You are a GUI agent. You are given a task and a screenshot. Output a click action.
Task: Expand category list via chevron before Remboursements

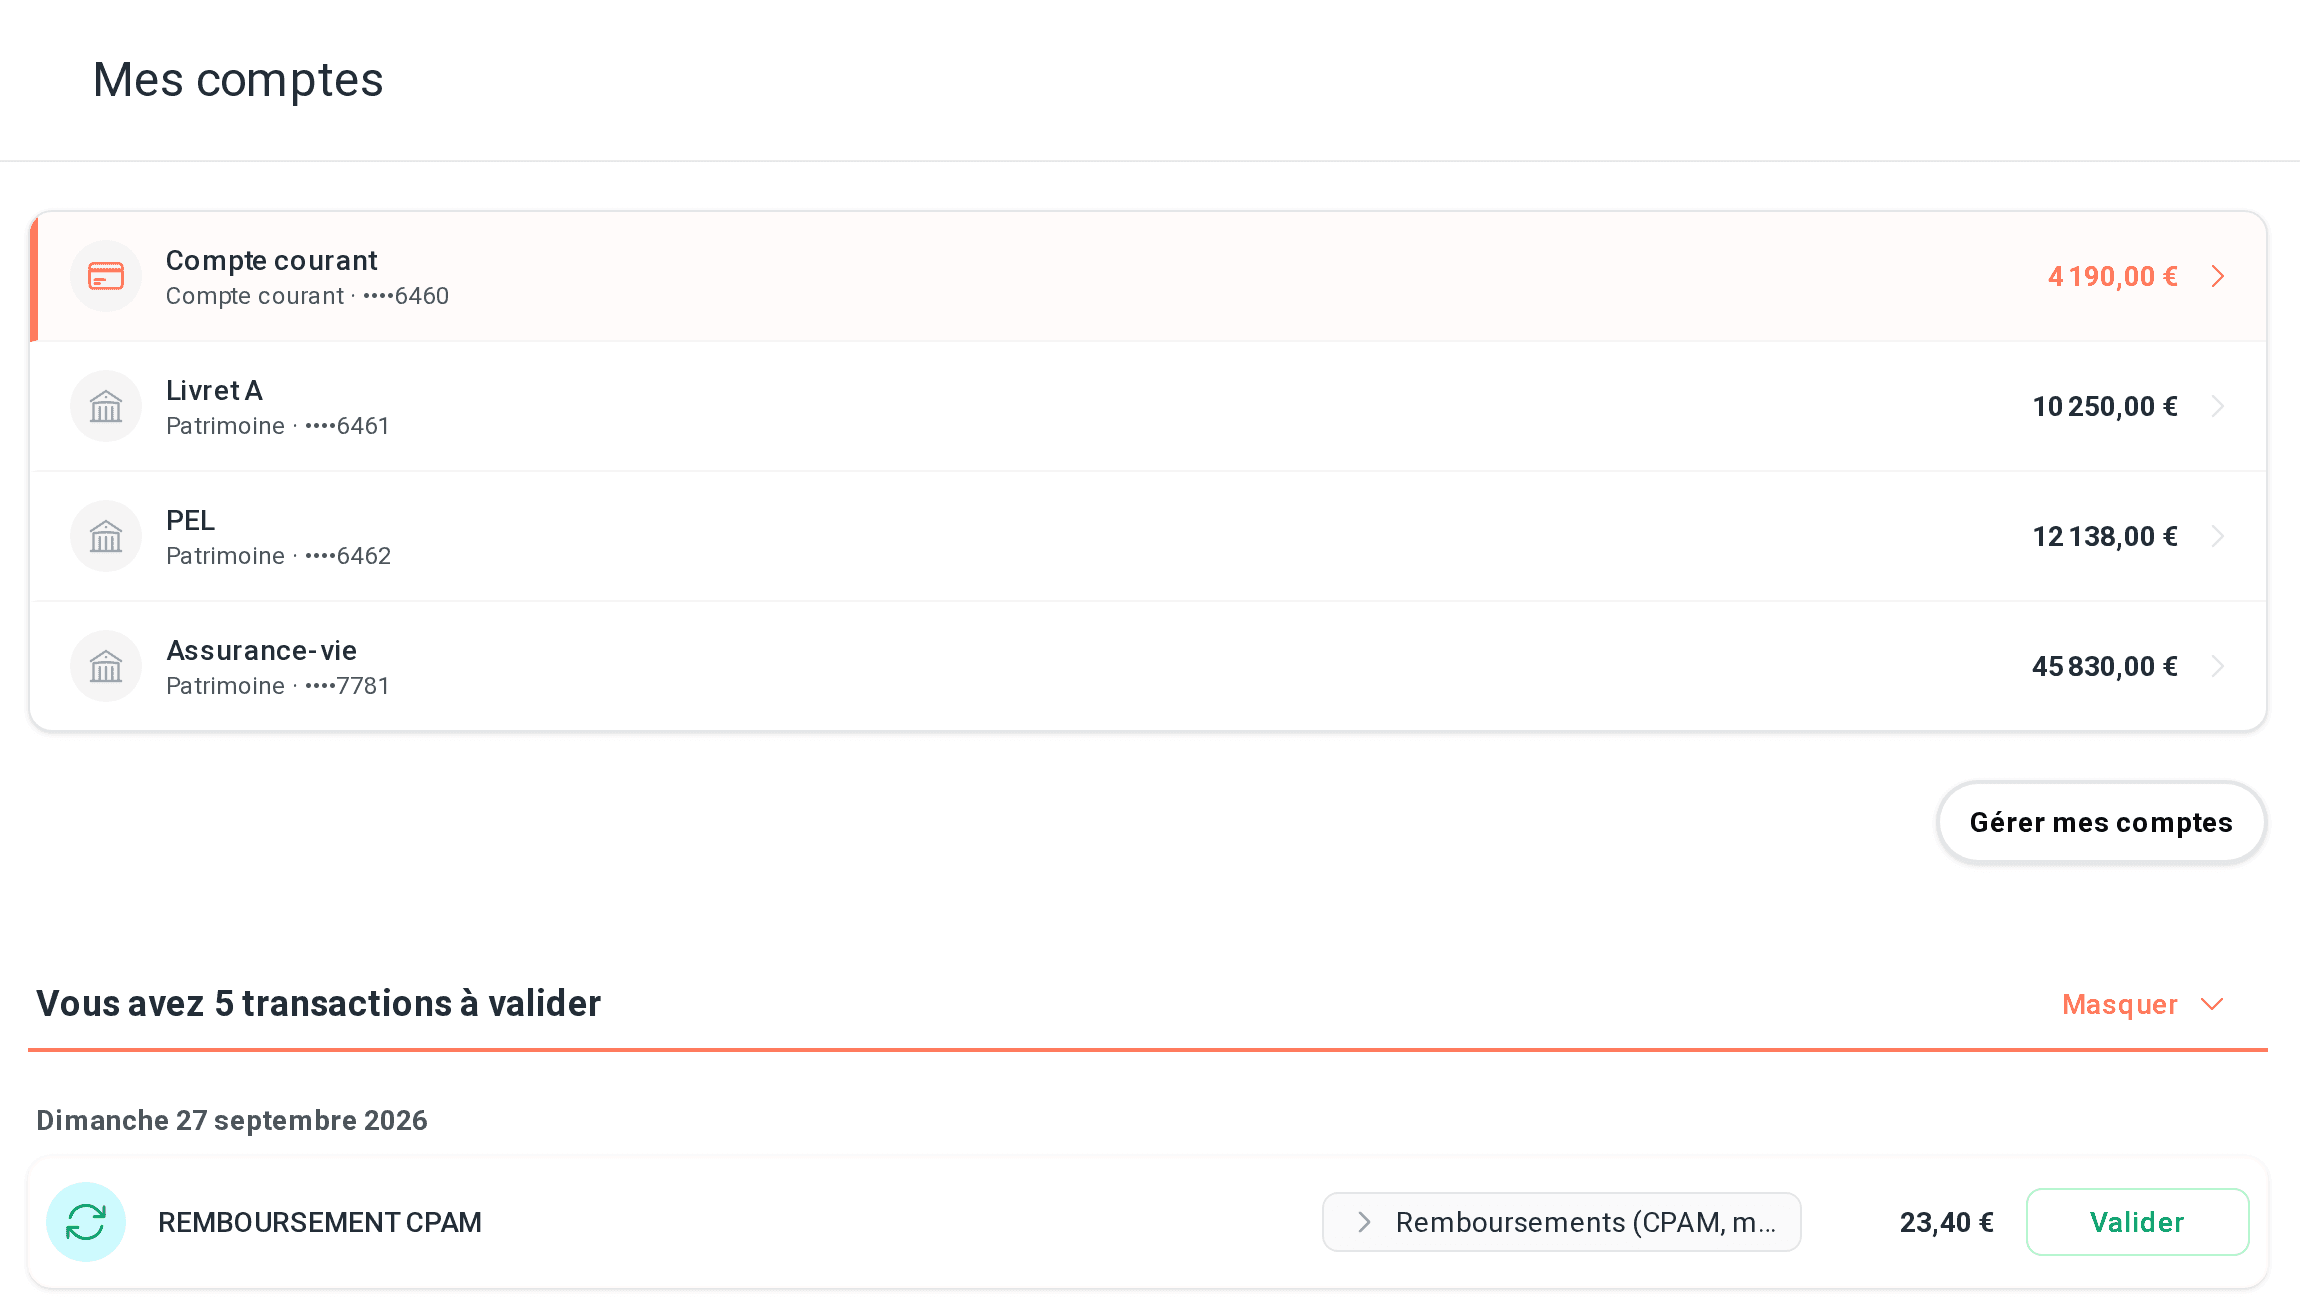tap(1364, 1222)
